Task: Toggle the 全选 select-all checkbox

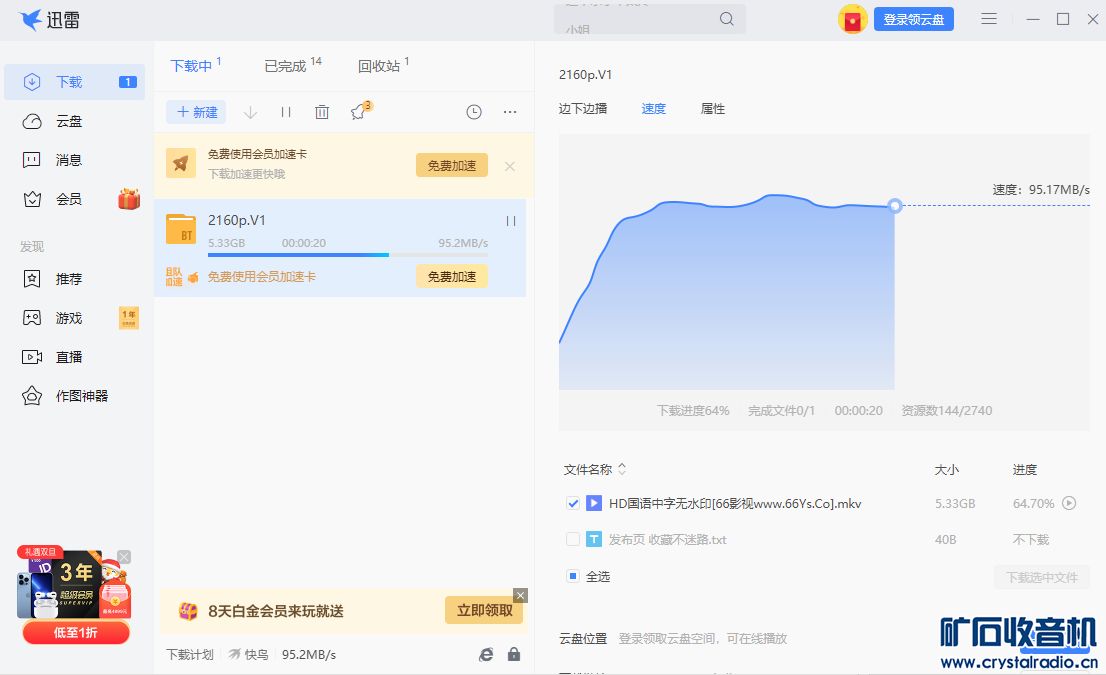Action: tap(573, 576)
